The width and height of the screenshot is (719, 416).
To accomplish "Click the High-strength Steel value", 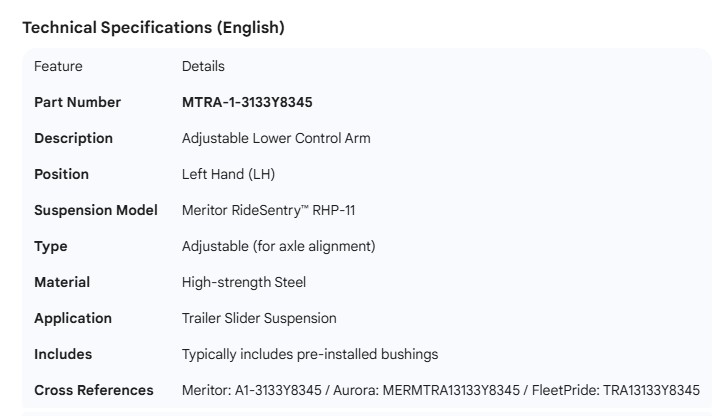I will [244, 282].
